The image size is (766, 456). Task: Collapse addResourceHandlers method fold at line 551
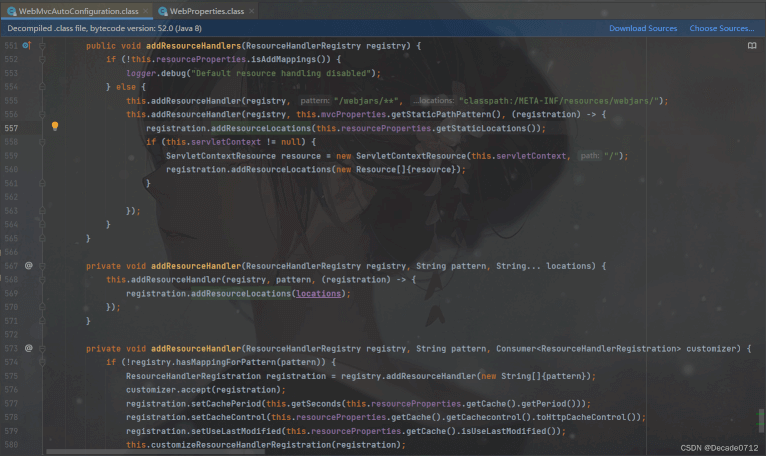[x=43, y=46]
